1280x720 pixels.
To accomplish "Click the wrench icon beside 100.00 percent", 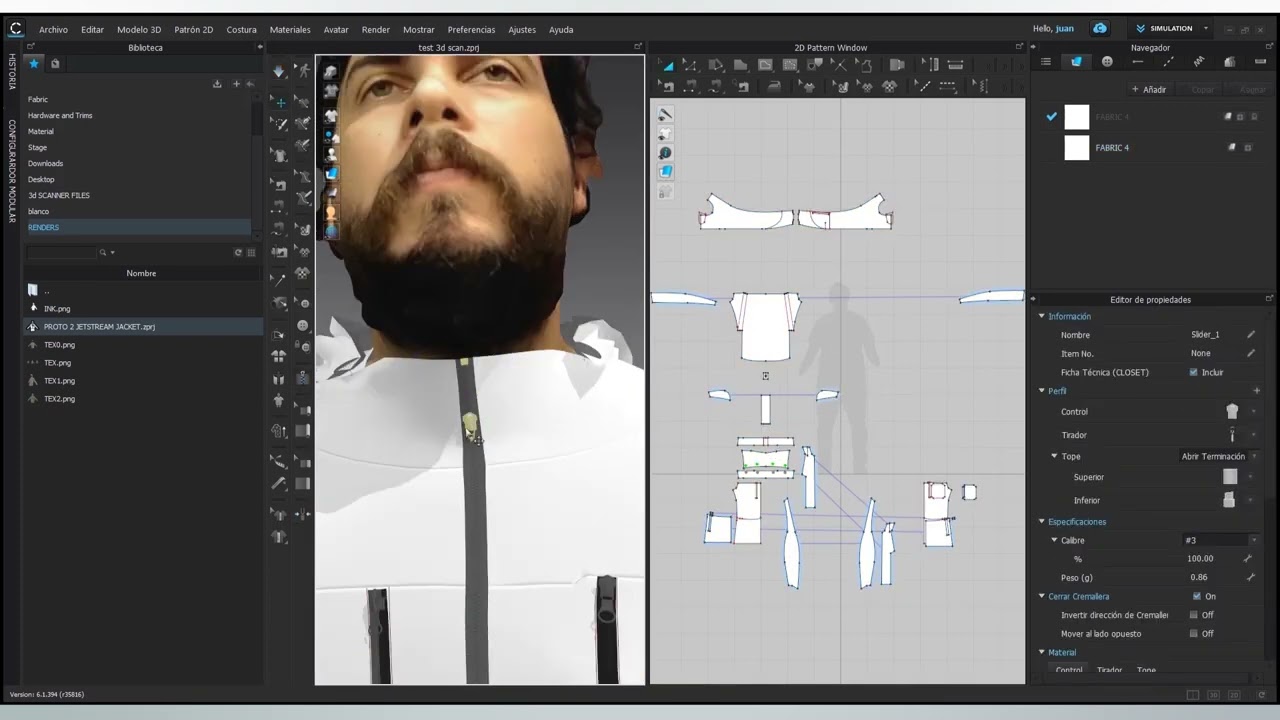I will 1247,558.
